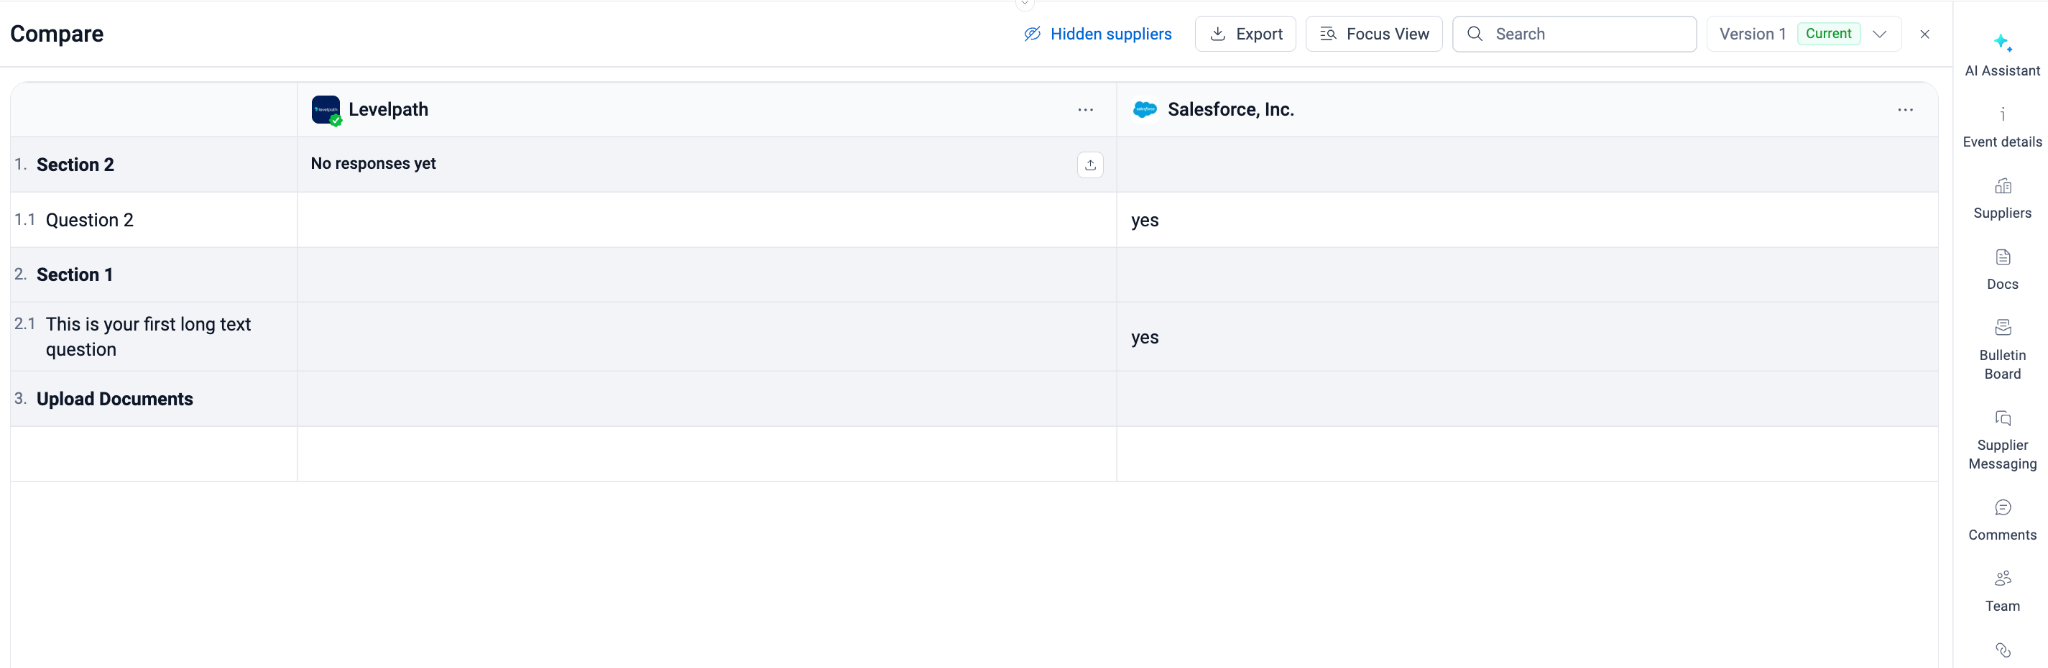Open the Suppliers sidebar panel
The width and height of the screenshot is (2048, 668).
2002,197
